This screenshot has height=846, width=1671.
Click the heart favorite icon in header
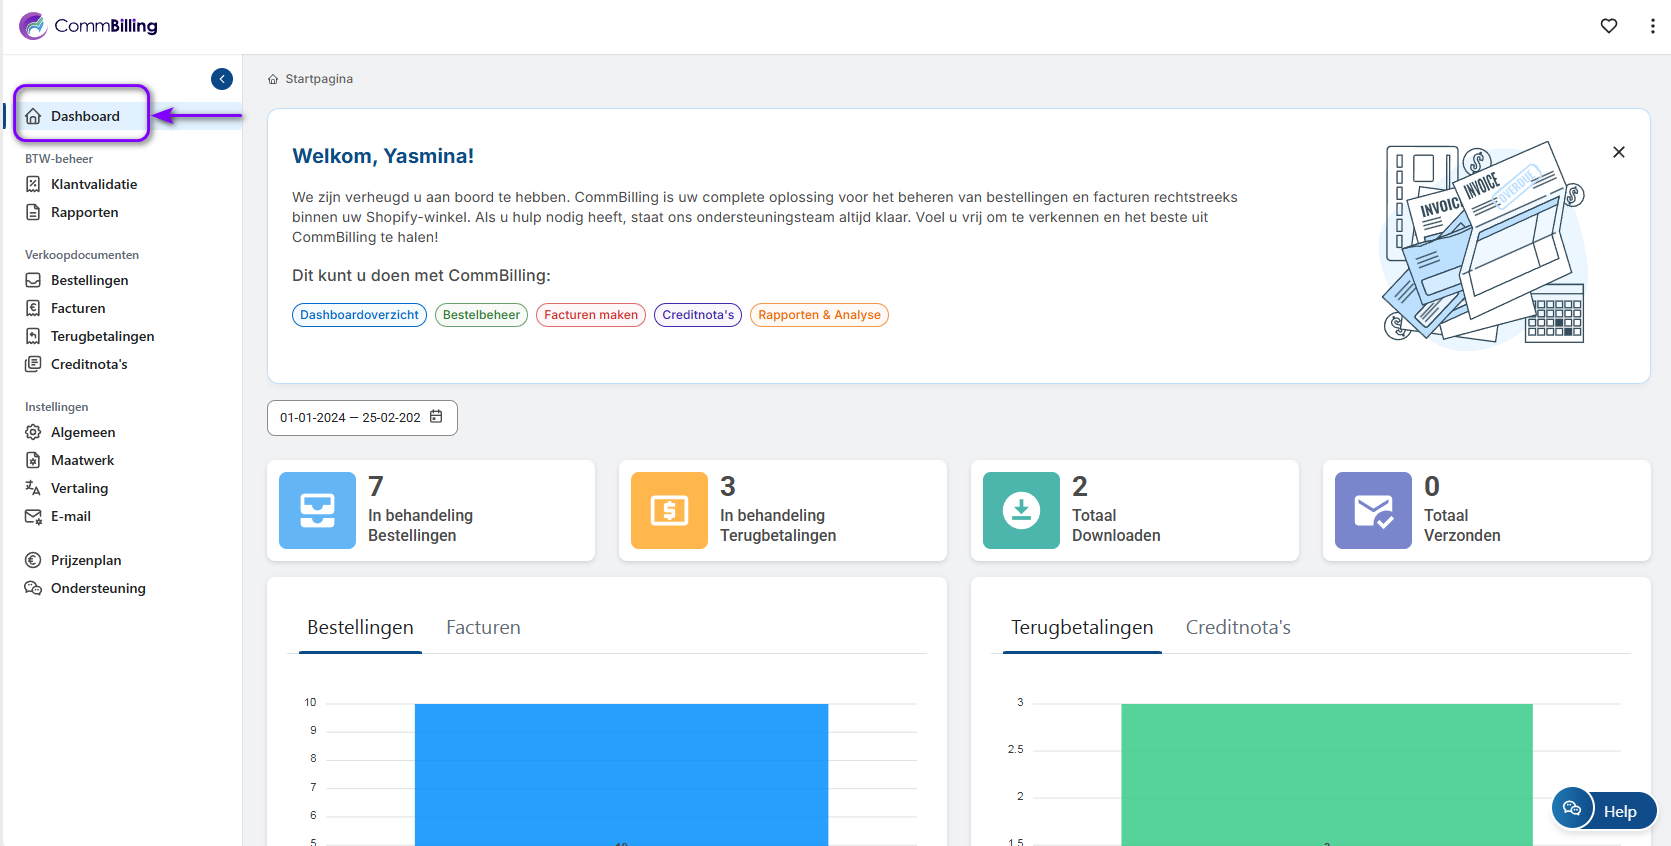pyautogui.click(x=1608, y=26)
